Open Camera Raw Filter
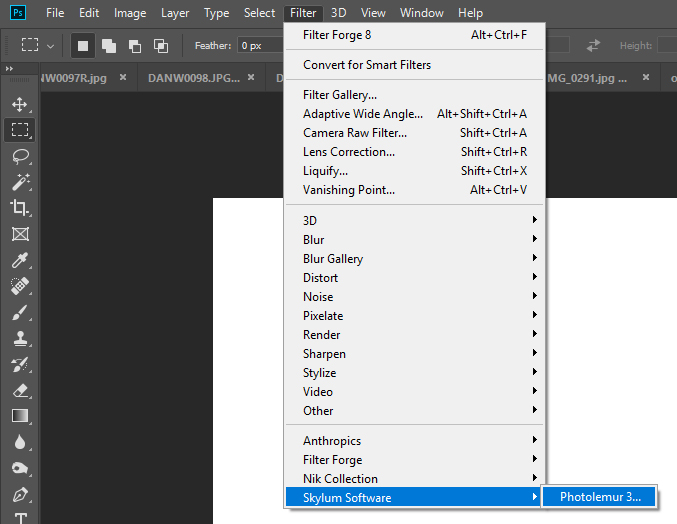677x524 pixels. (x=414, y=133)
